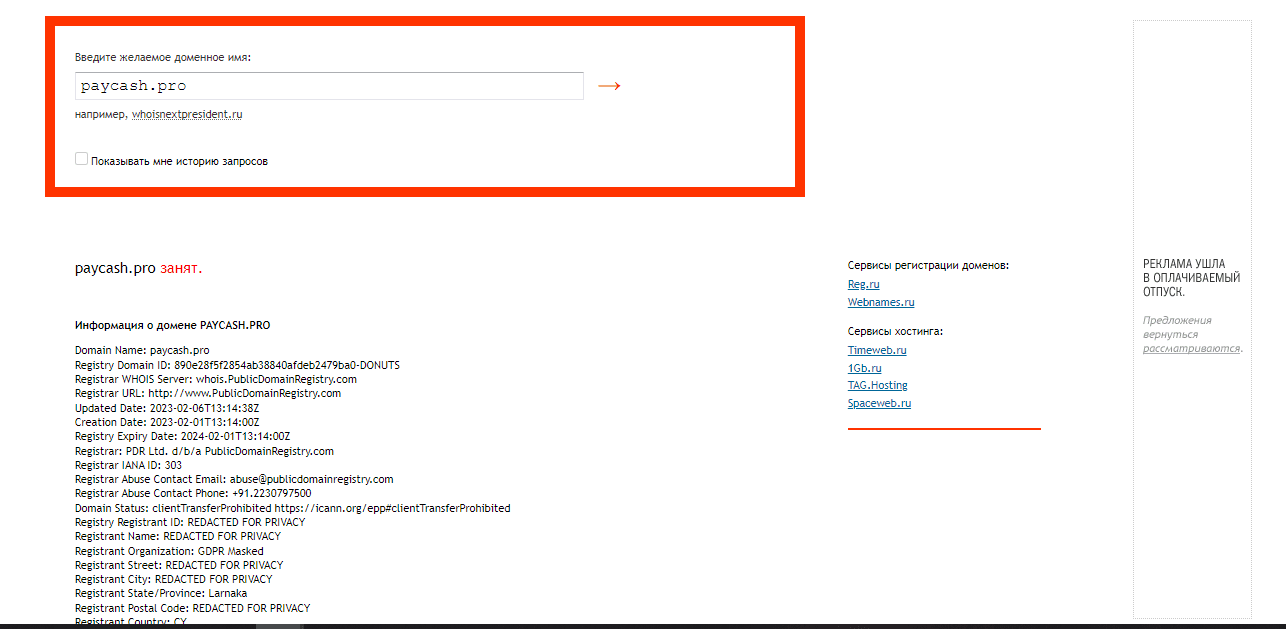Click the 'Информация о домене PAYCASH.PRO' heading
Viewport: 1286px width, 629px height.
pos(172,325)
